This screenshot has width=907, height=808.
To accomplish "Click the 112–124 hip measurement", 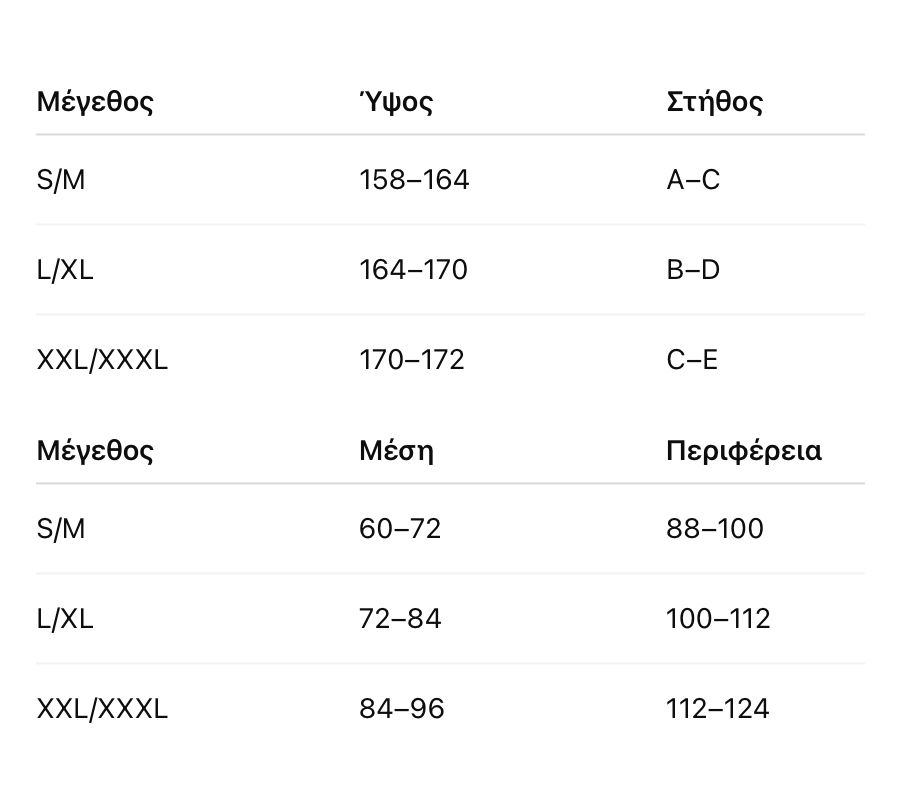I will pos(717,709).
